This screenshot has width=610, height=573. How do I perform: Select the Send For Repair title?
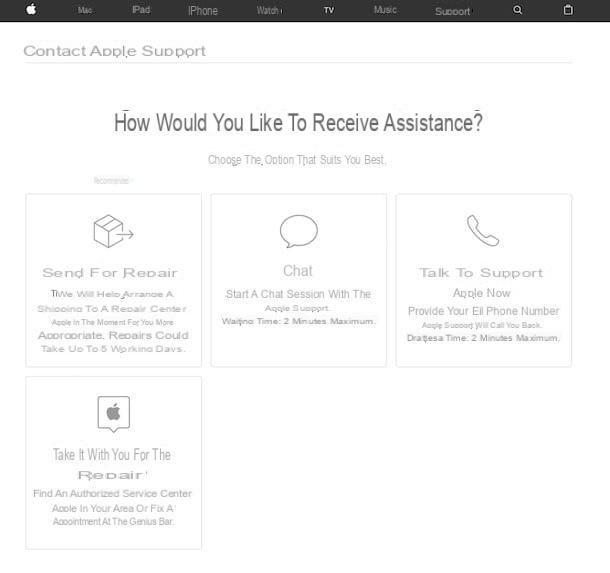tap(110, 273)
